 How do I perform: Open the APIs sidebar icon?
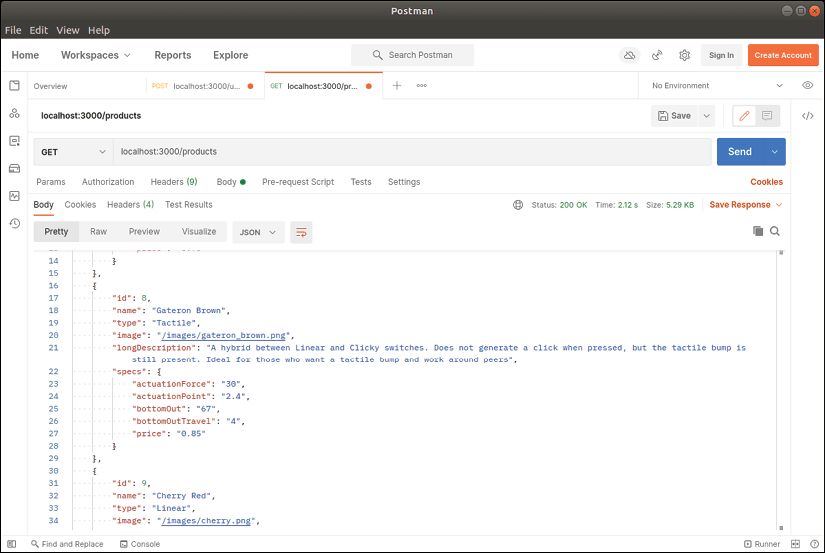[14, 113]
